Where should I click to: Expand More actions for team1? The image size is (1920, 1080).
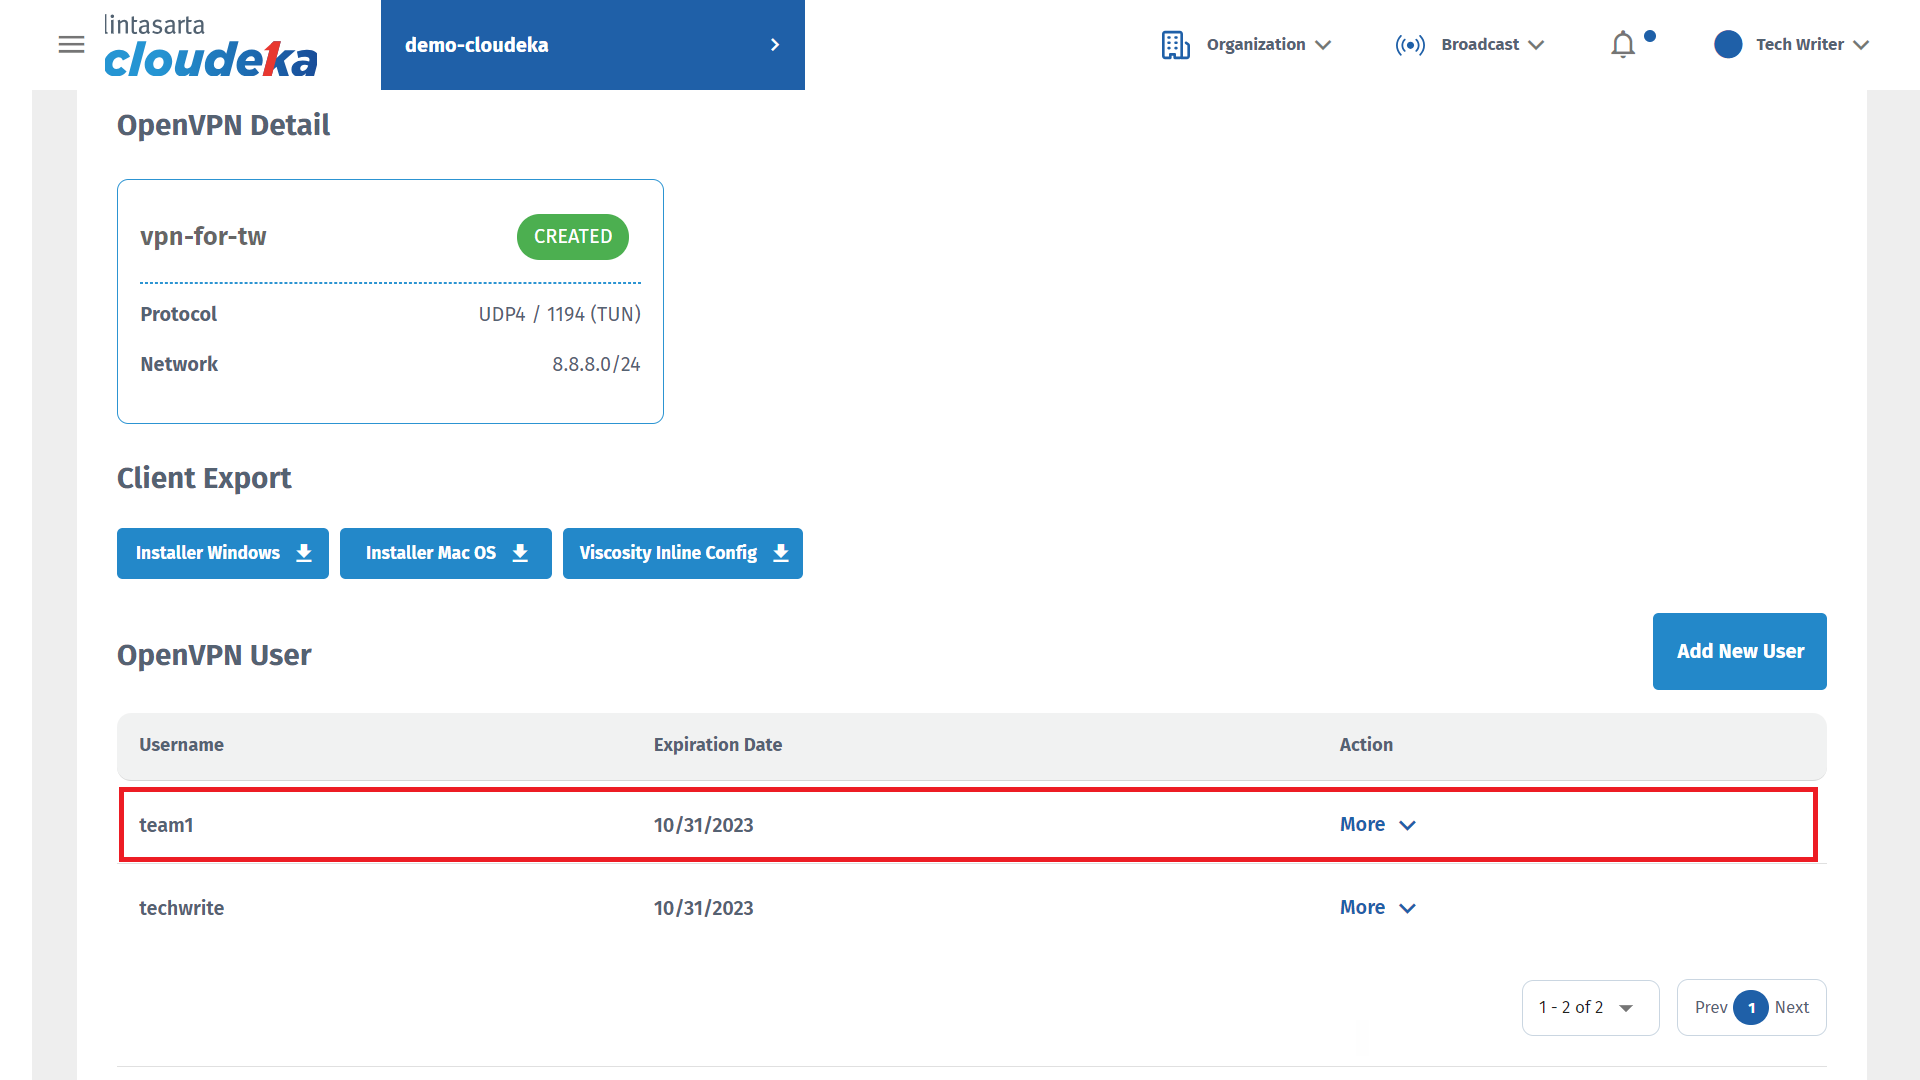pos(1377,825)
